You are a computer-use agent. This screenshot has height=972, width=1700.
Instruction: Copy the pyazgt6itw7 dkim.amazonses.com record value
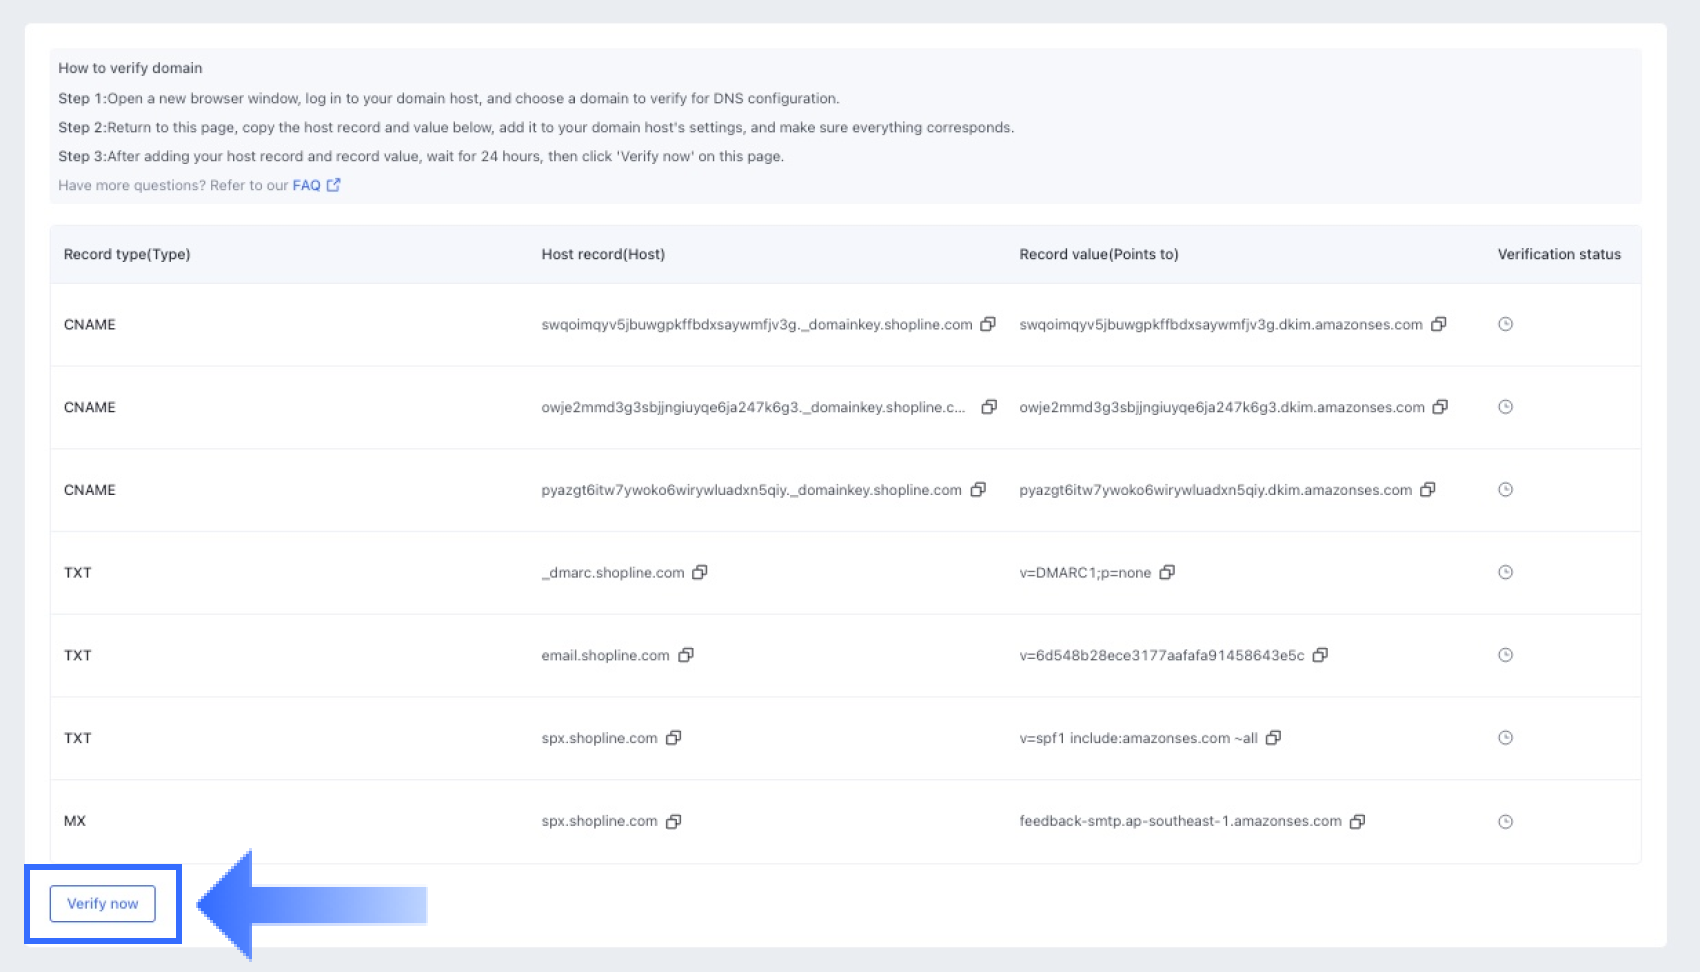point(1428,490)
